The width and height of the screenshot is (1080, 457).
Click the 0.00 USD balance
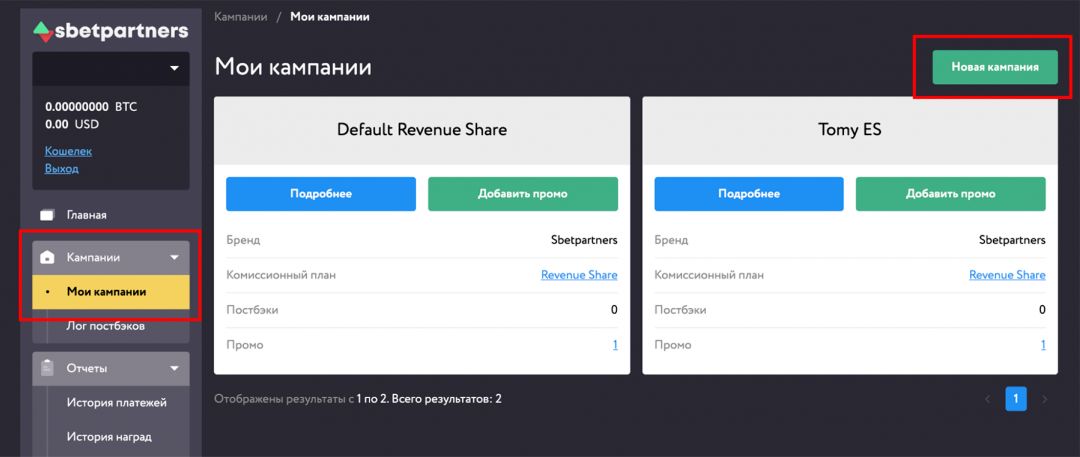(x=72, y=125)
